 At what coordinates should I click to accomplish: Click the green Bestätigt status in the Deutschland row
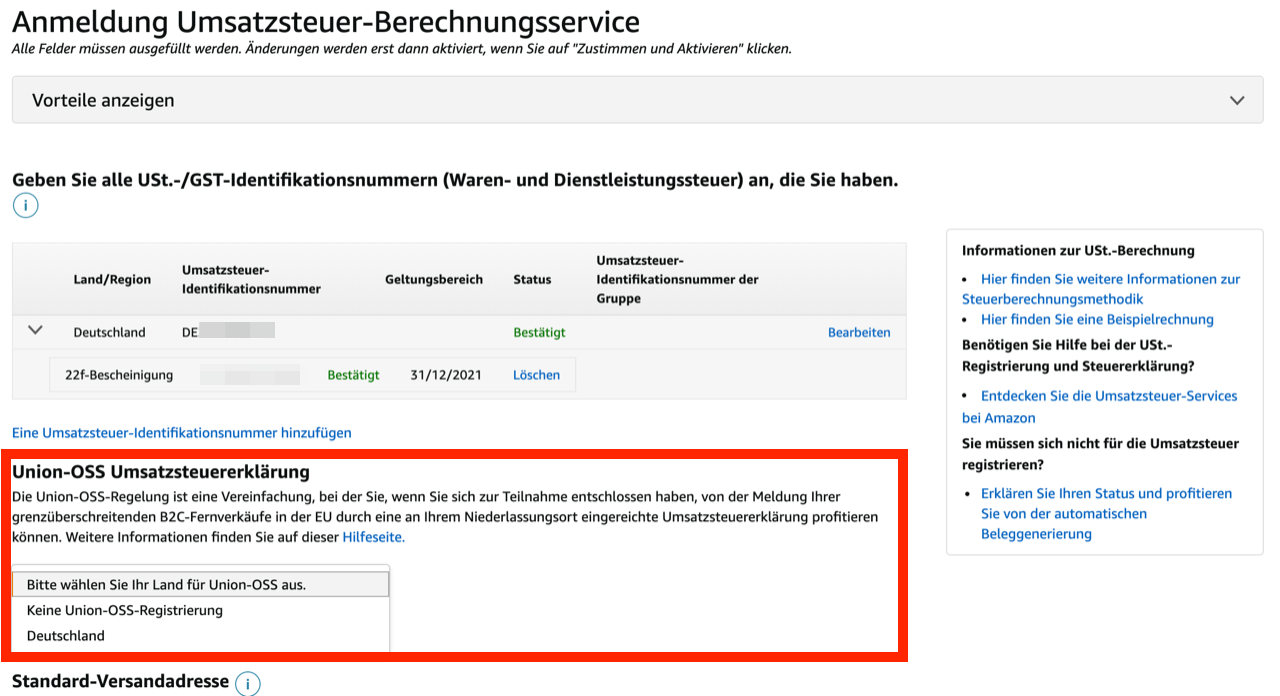[539, 332]
